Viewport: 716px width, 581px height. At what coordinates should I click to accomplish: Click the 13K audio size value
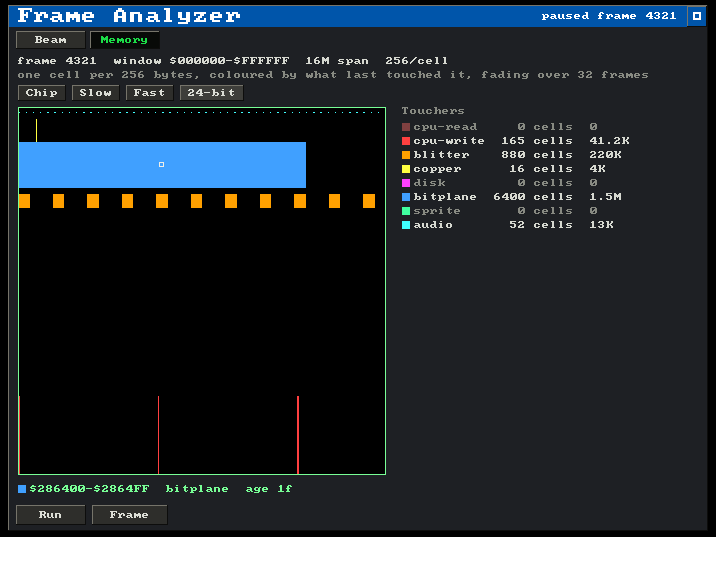pyautogui.click(x=601, y=225)
